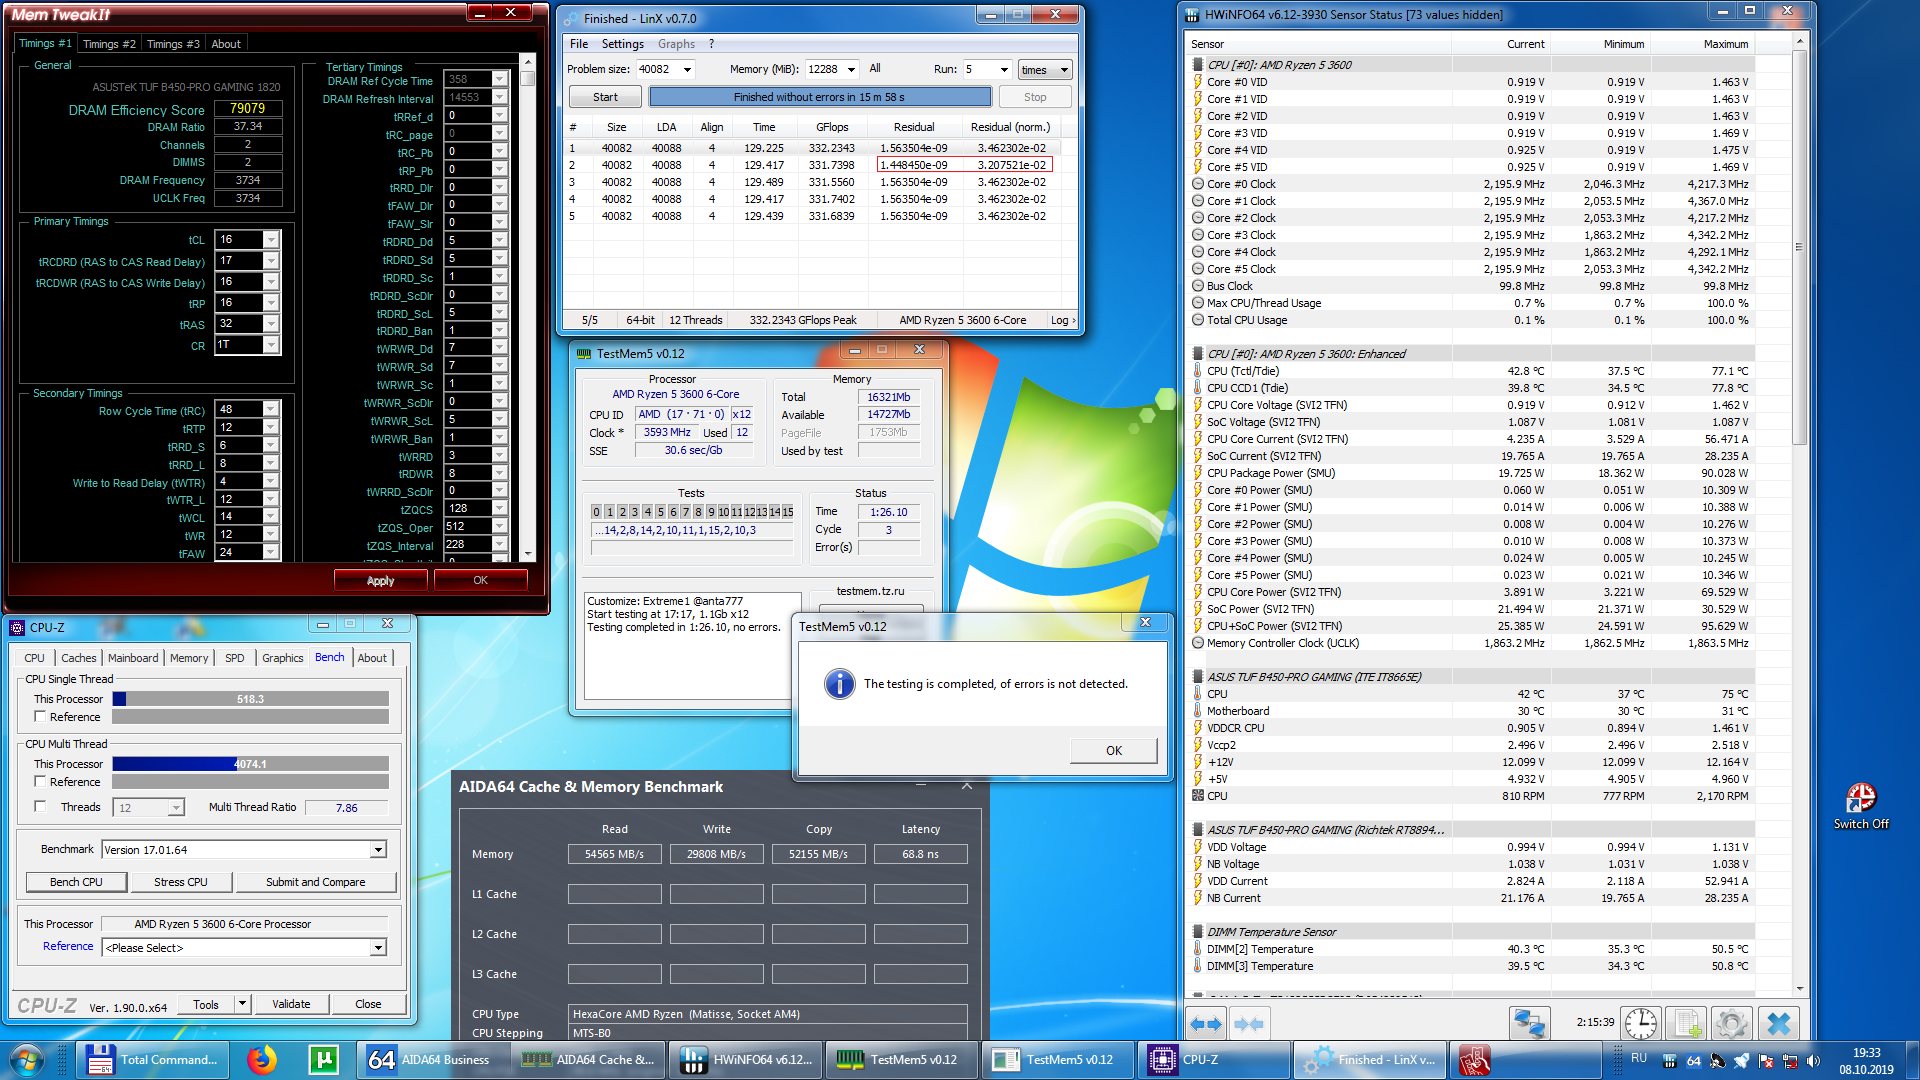Enable the Single Thread Reference checkbox
Image resolution: width=1920 pixels, height=1080 pixels.
click(x=41, y=716)
